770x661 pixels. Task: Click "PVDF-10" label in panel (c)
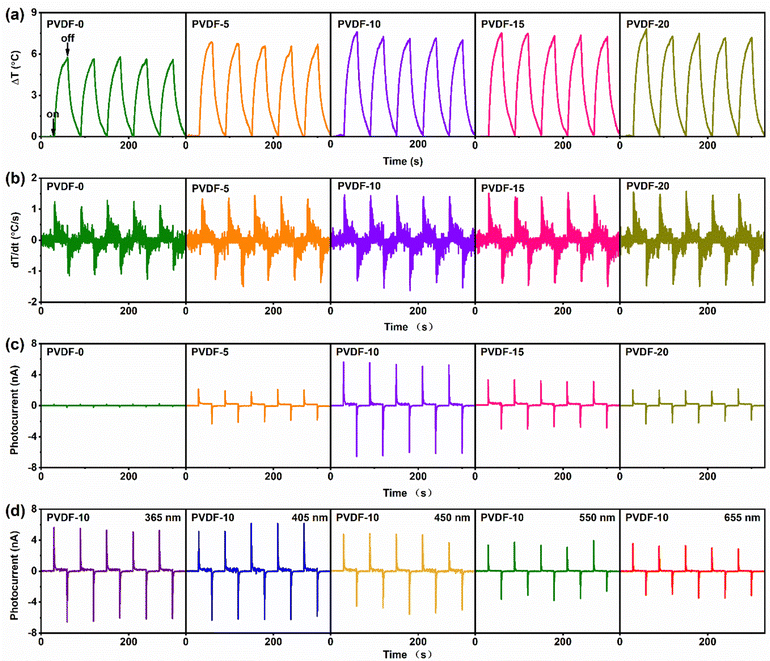(x=358, y=352)
